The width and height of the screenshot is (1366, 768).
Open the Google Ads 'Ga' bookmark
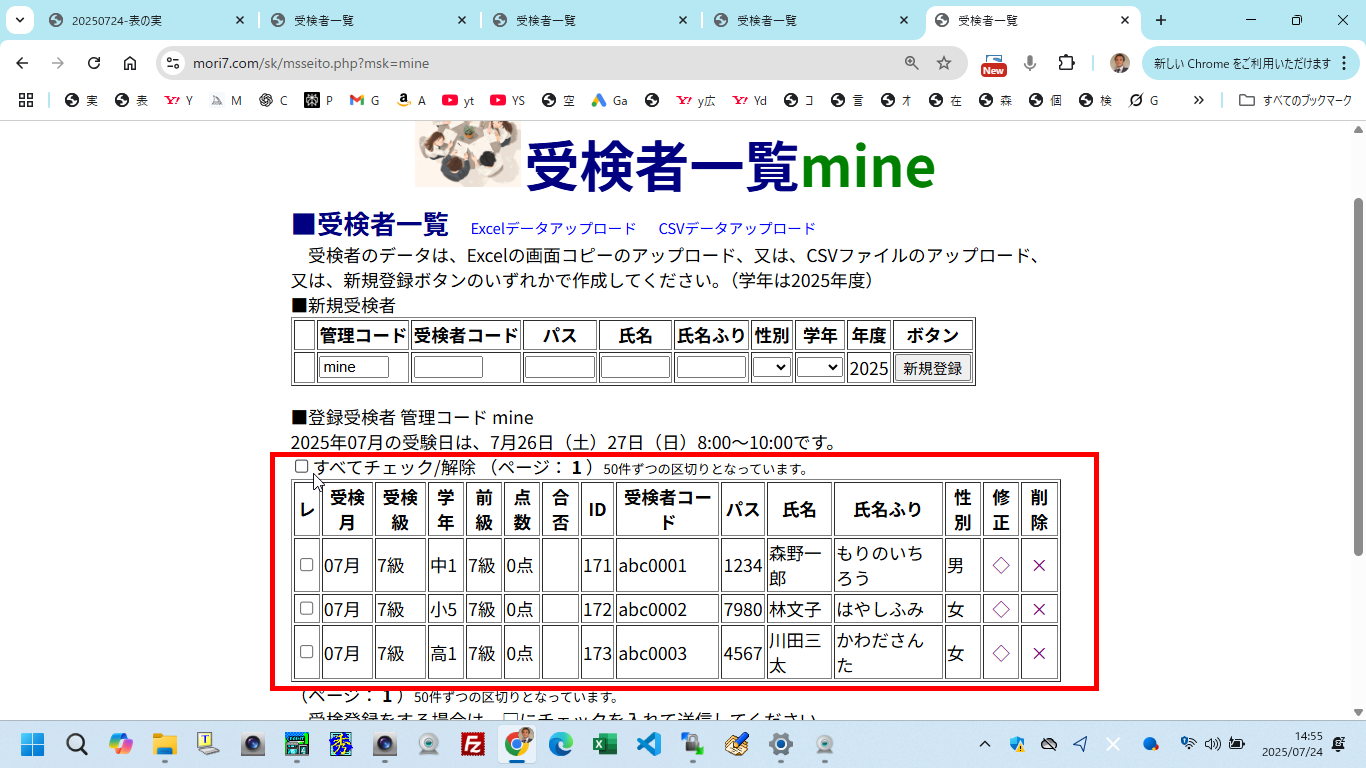tap(609, 100)
